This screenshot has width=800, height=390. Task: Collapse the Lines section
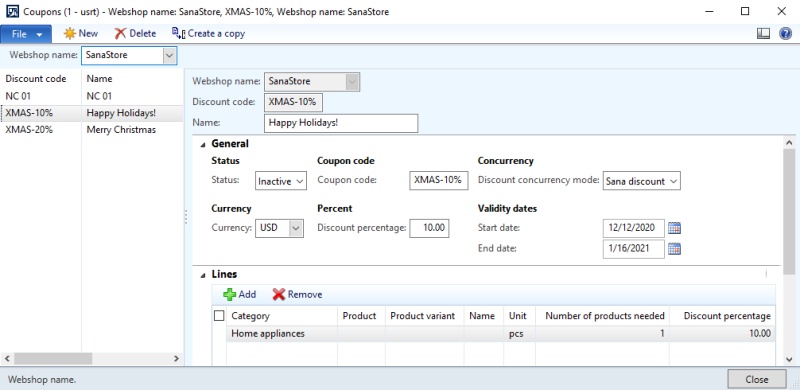[203, 275]
